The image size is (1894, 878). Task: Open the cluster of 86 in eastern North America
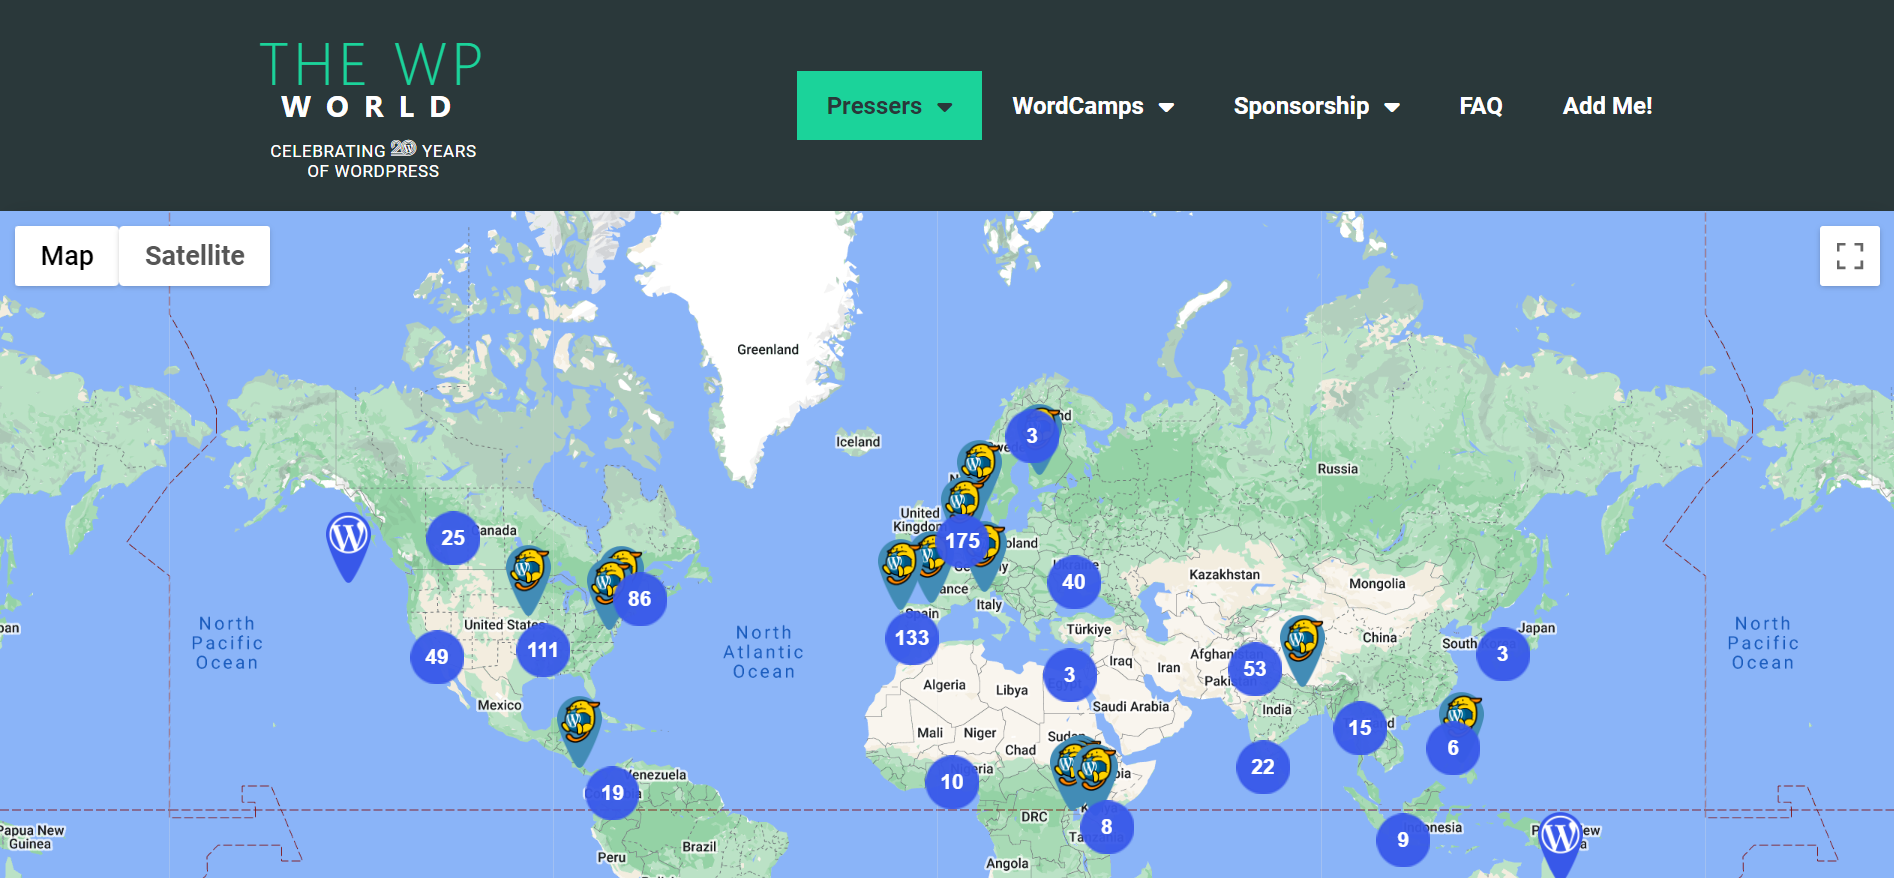(x=640, y=599)
